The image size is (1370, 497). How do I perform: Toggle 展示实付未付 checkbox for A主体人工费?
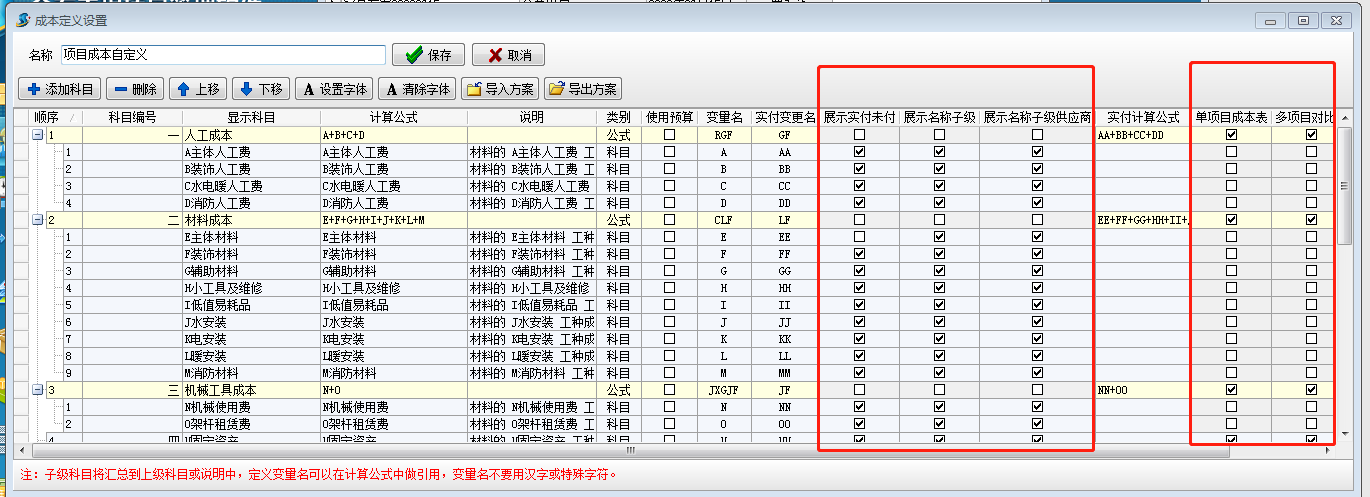coord(859,152)
